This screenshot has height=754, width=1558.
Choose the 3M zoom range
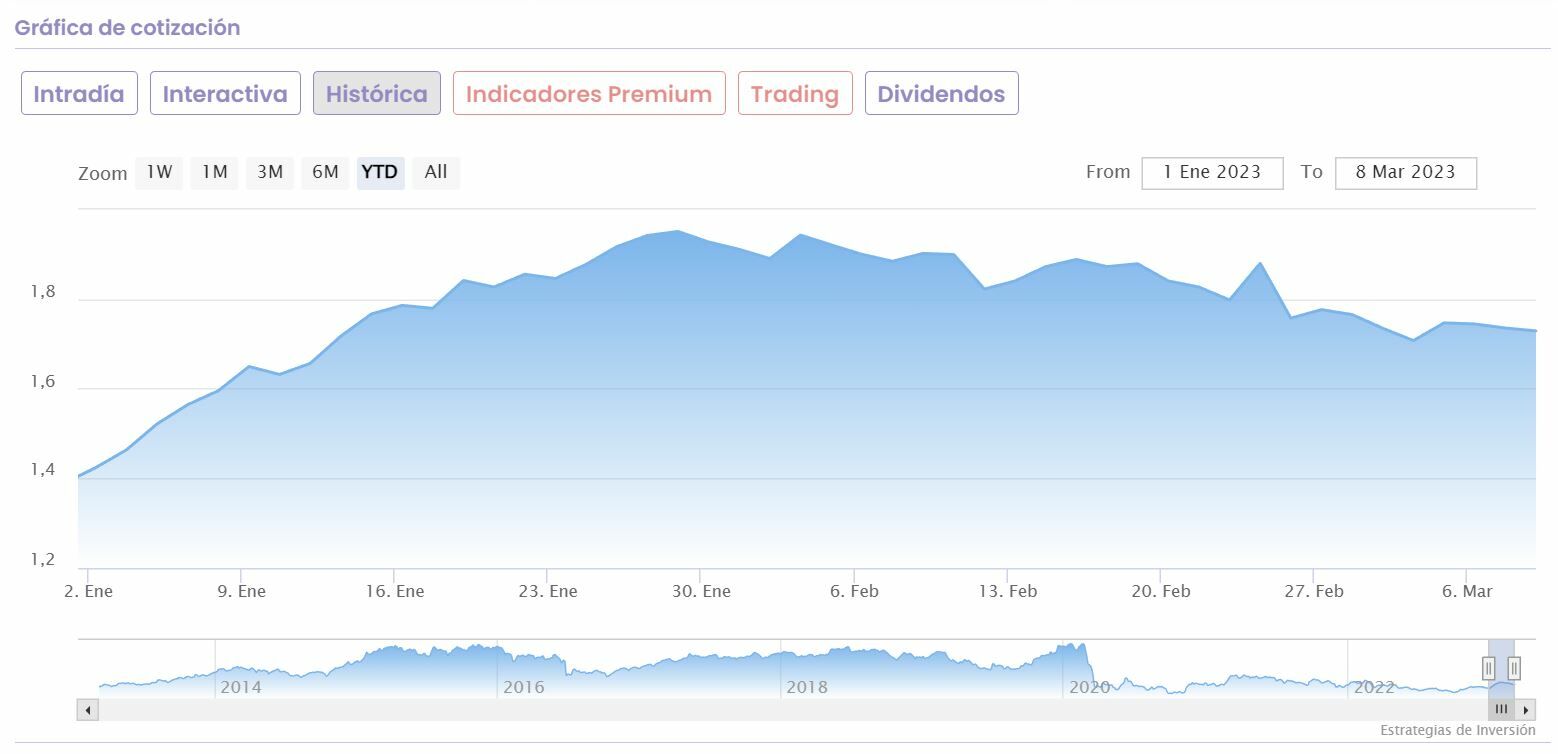pyautogui.click(x=270, y=172)
